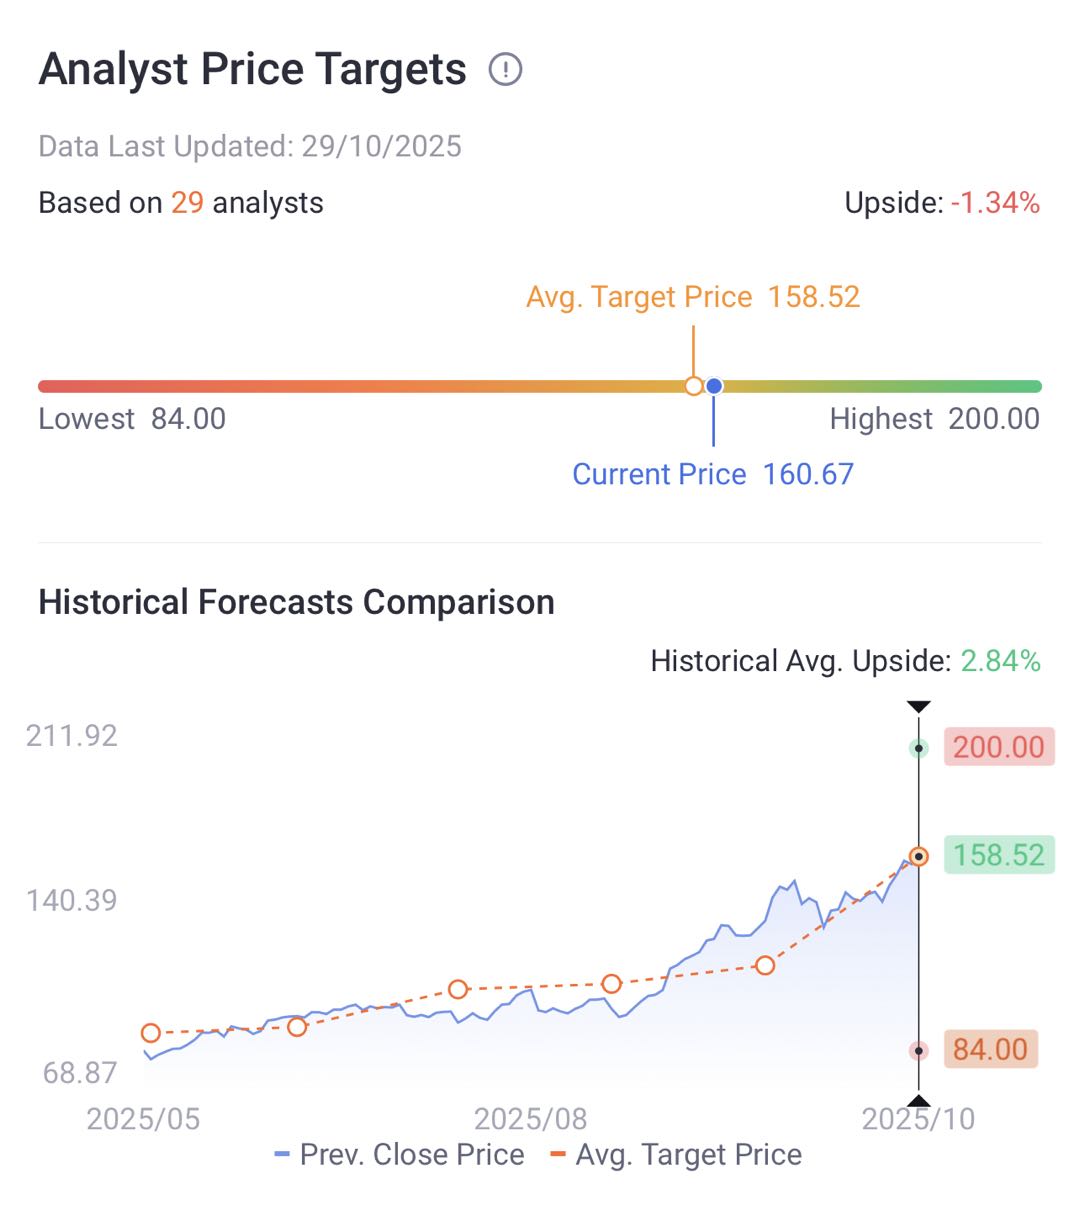Click the green 158.52 price tag

pyautogui.click(x=998, y=855)
